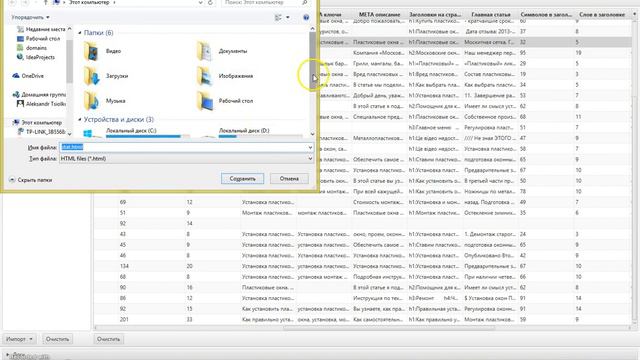Select the cell 'Ножницы по метал...'
The image size is (640, 360).
491,191
